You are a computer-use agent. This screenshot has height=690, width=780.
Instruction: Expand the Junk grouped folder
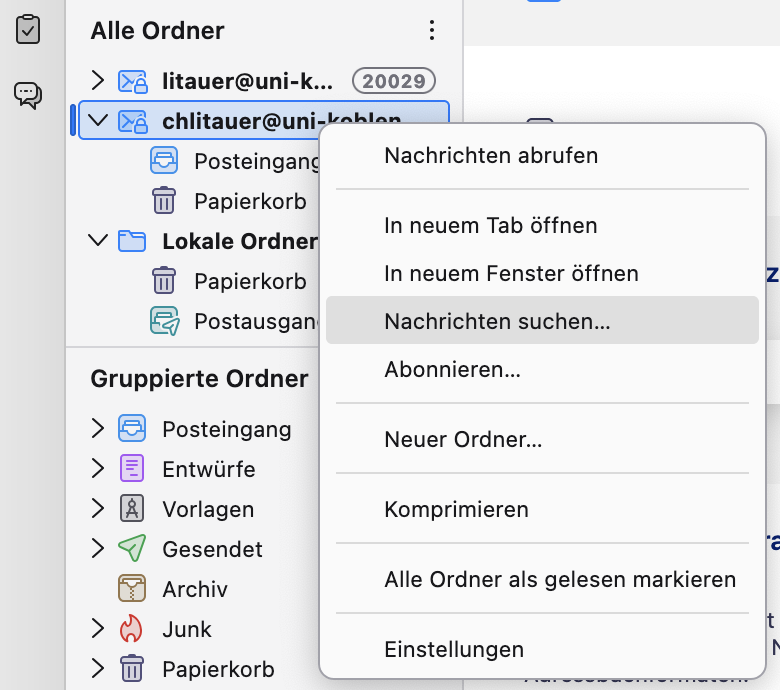click(97, 629)
